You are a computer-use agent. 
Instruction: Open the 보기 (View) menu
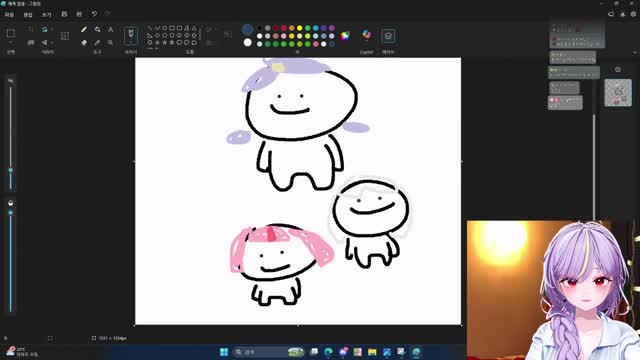pyautogui.click(x=47, y=15)
